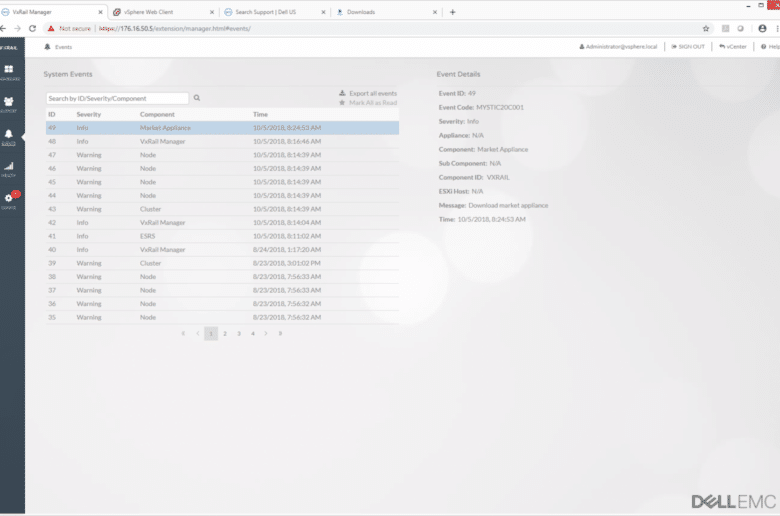
Task: Open a new browser tab
Action: click(x=453, y=12)
